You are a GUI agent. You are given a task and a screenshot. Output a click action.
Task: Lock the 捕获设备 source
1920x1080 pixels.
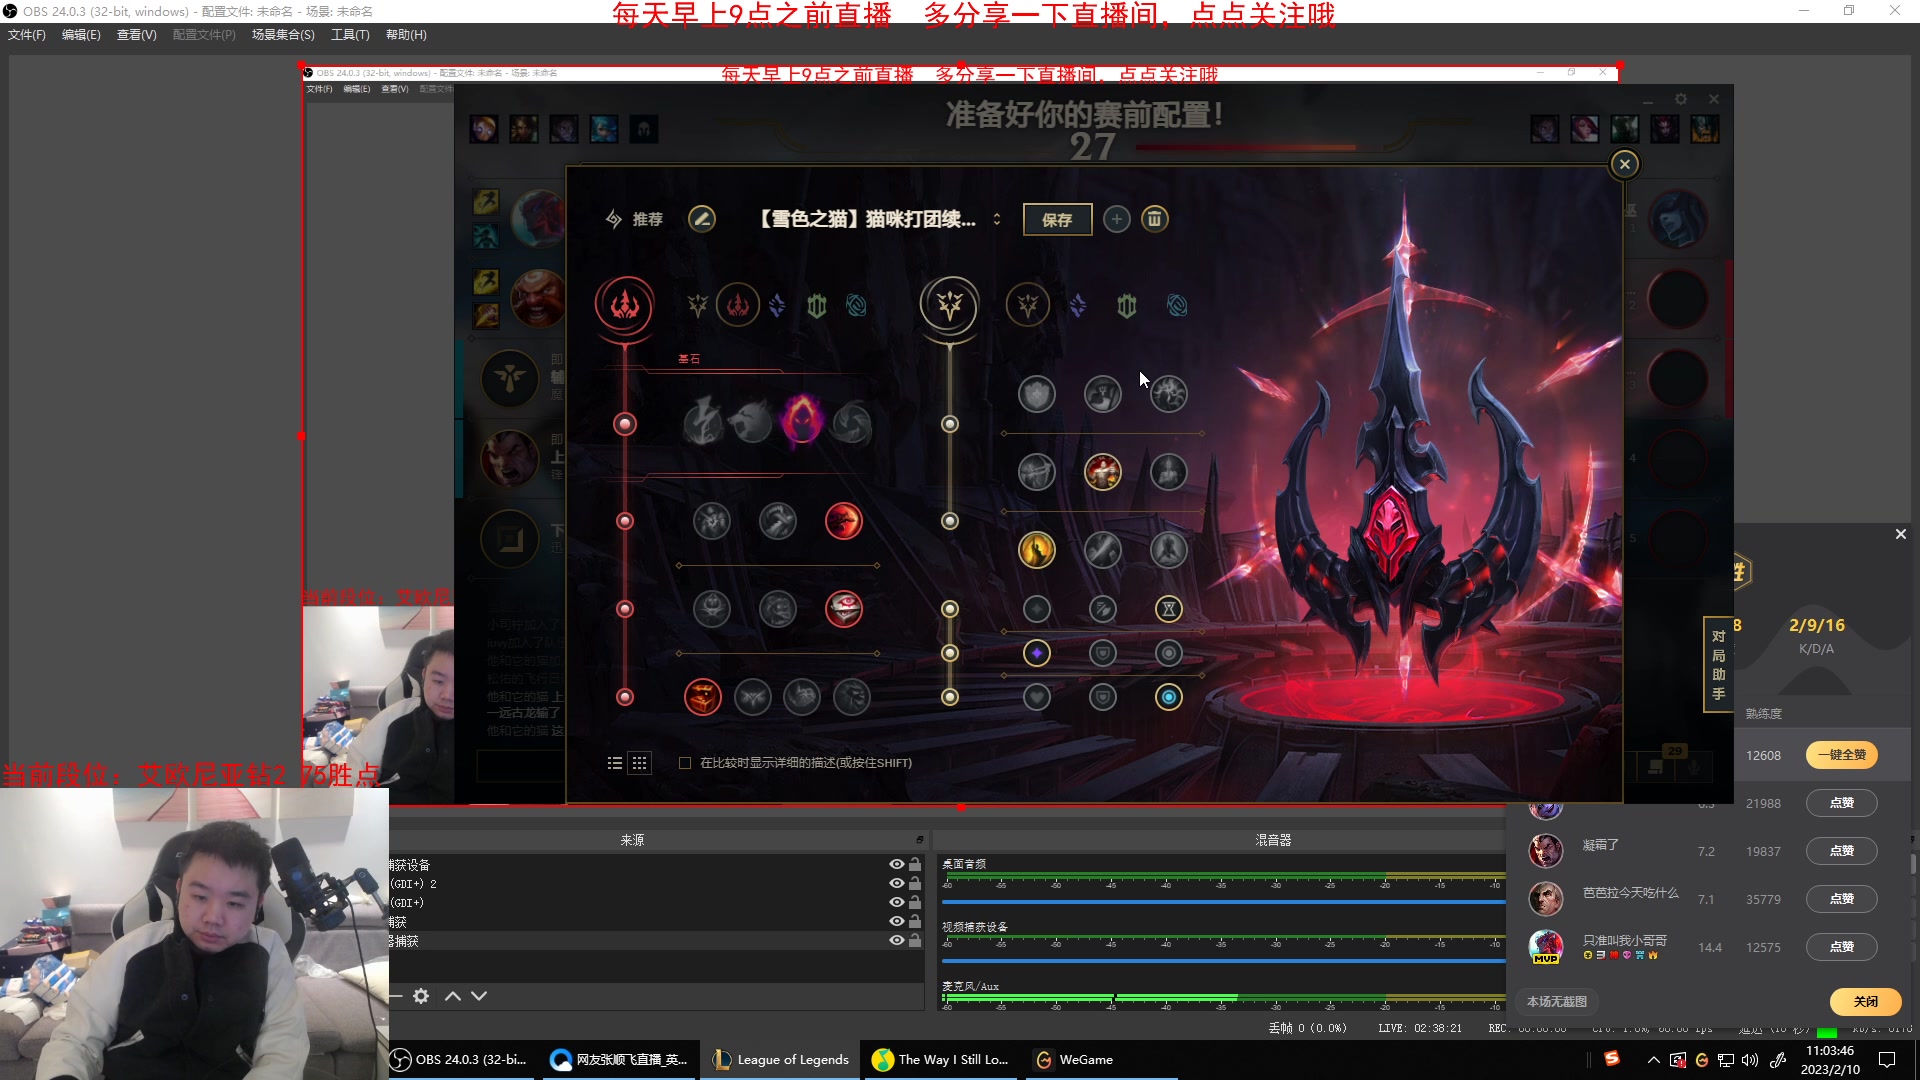point(915,865)
